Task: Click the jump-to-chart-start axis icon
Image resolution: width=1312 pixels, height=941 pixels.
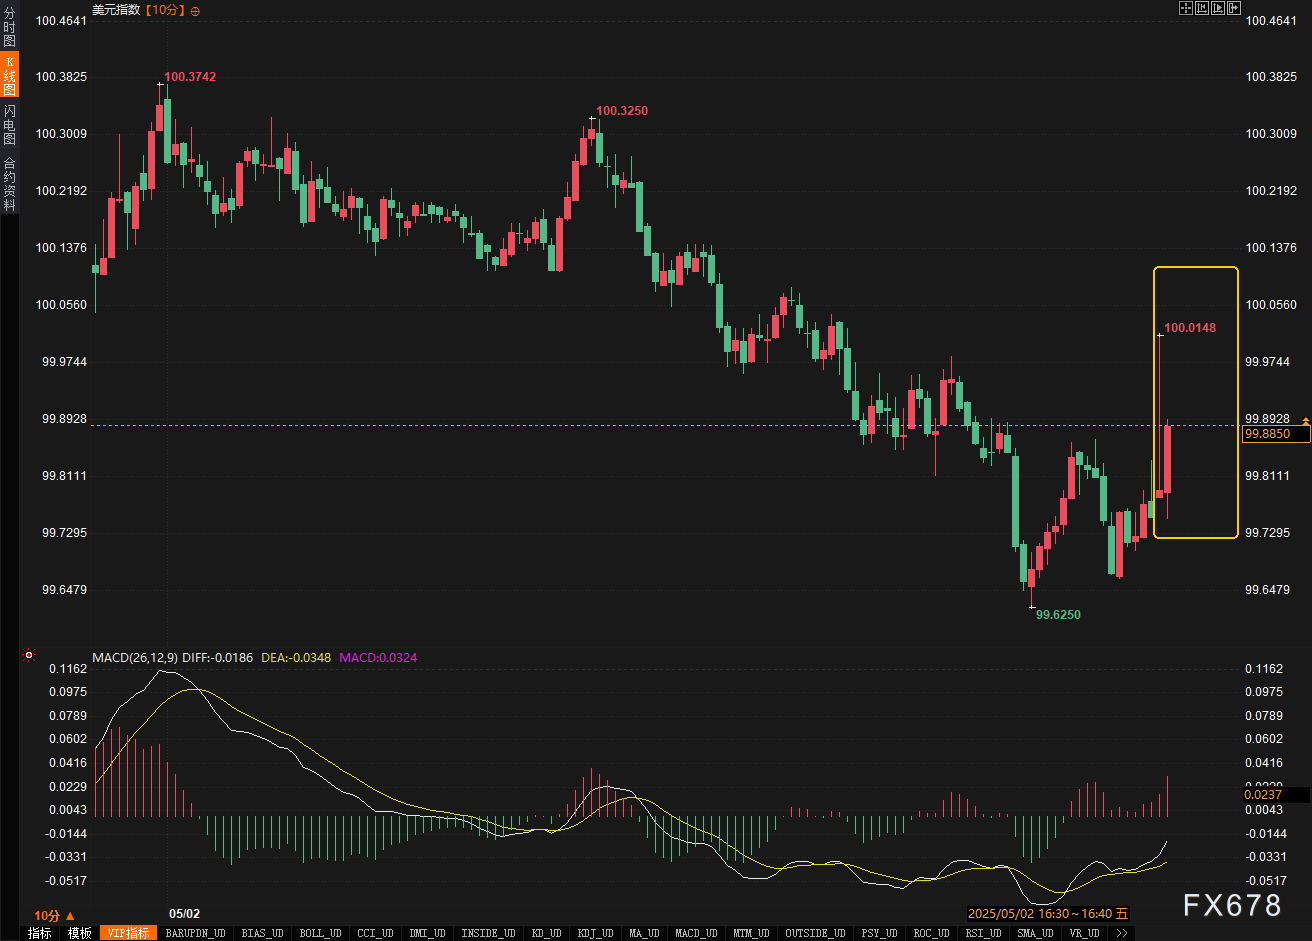Action: (x=1201, y=9)
